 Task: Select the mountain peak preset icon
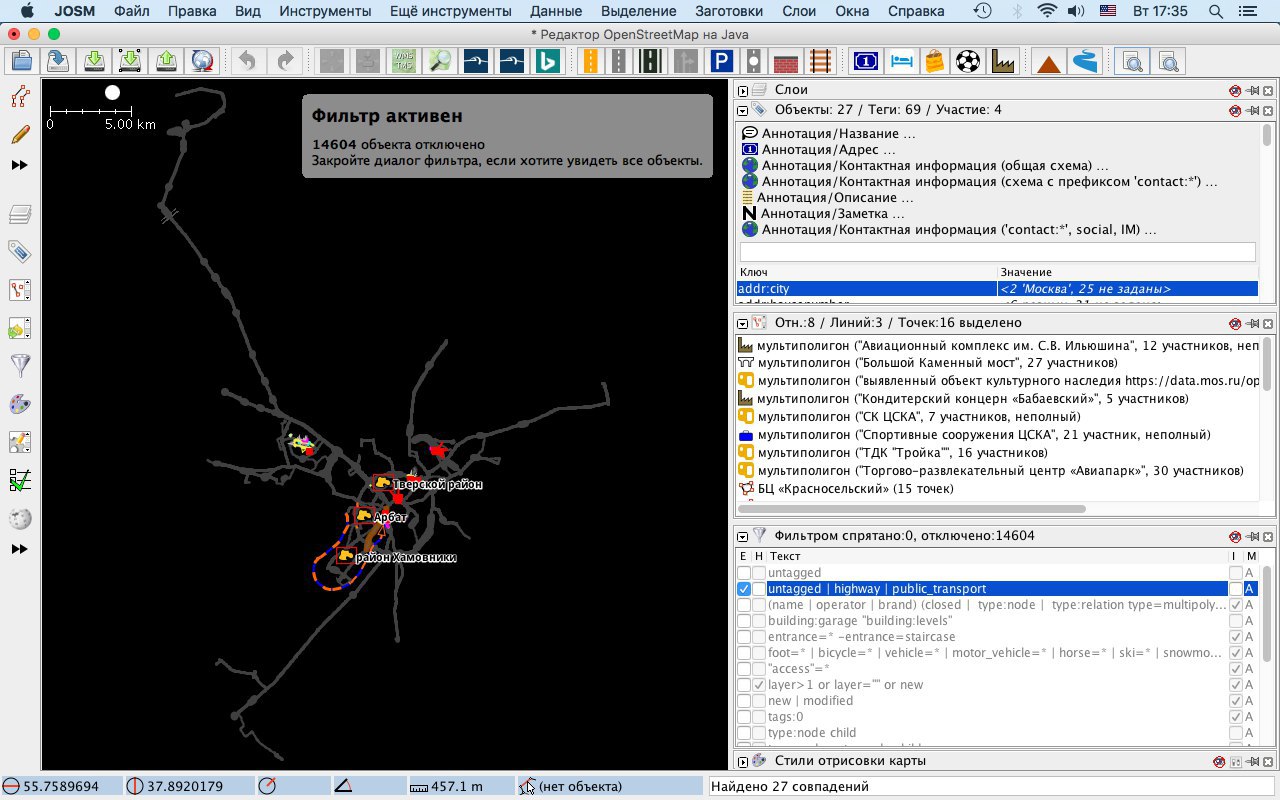coord(1049,61)
